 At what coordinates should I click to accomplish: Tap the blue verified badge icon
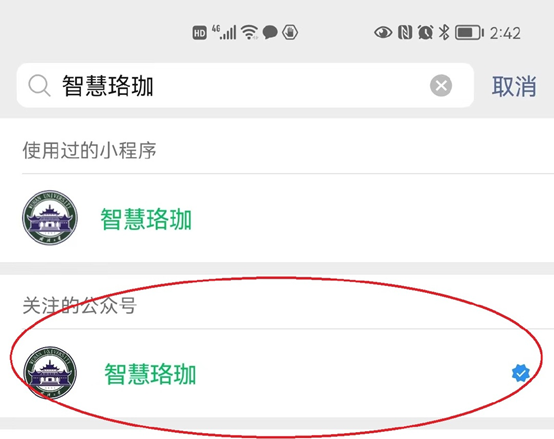521,373
